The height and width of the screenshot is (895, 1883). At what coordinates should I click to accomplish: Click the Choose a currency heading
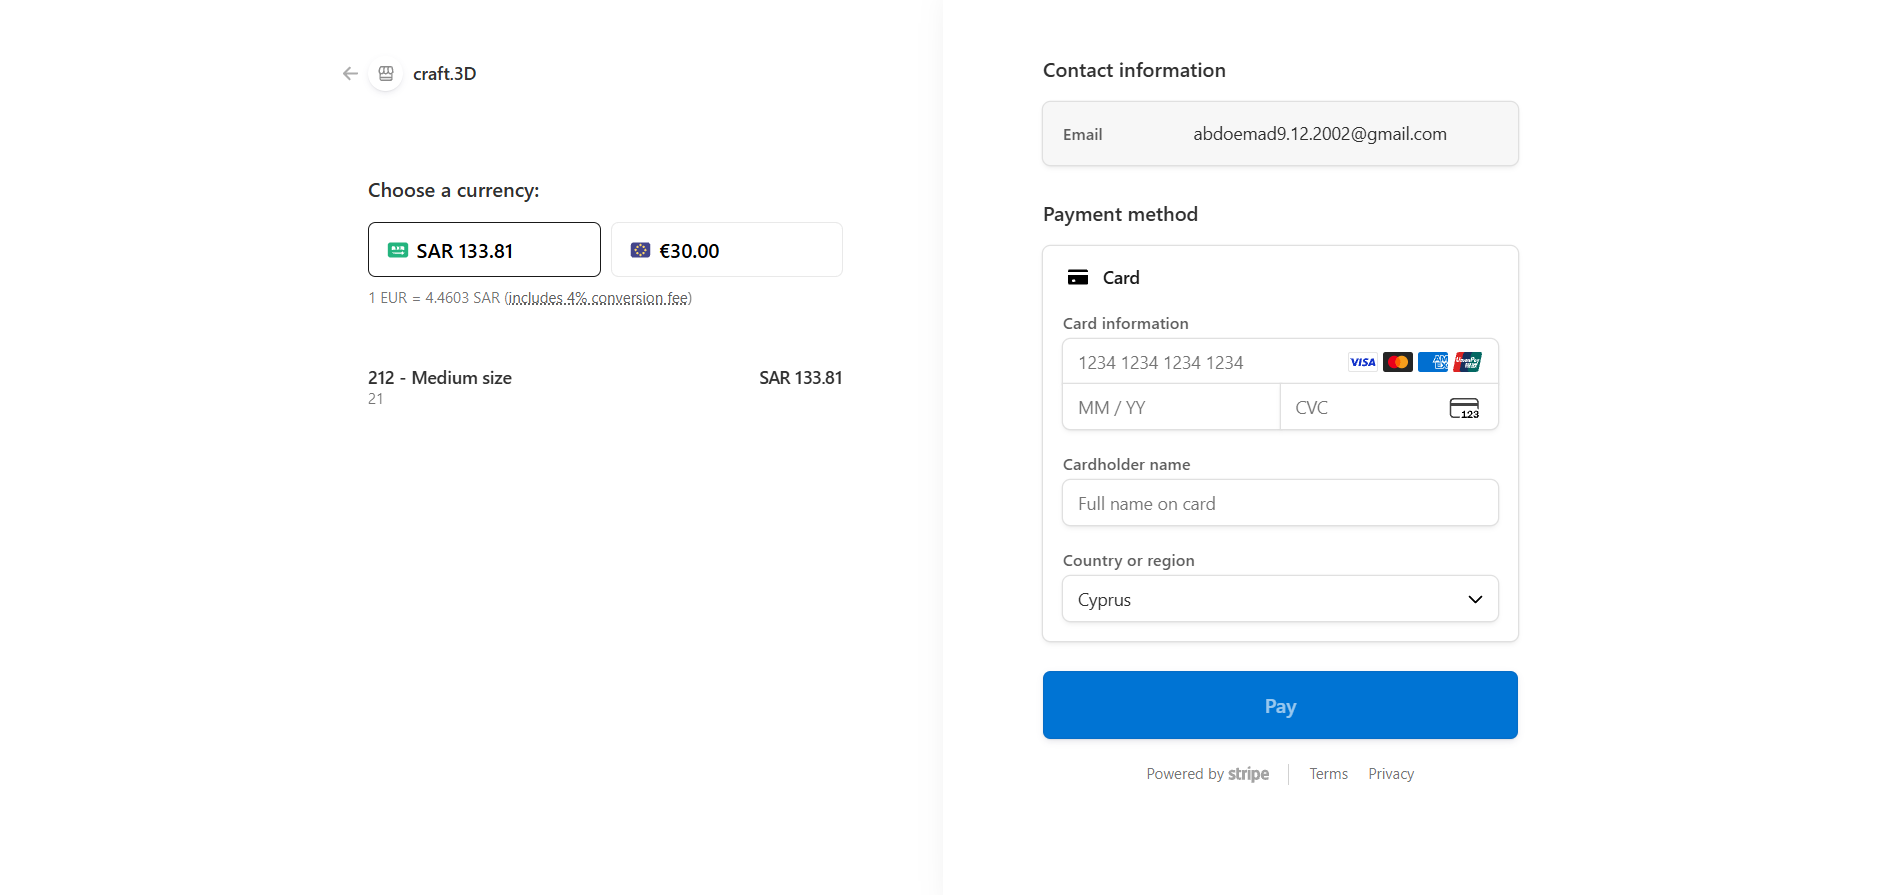pos(453,190)
